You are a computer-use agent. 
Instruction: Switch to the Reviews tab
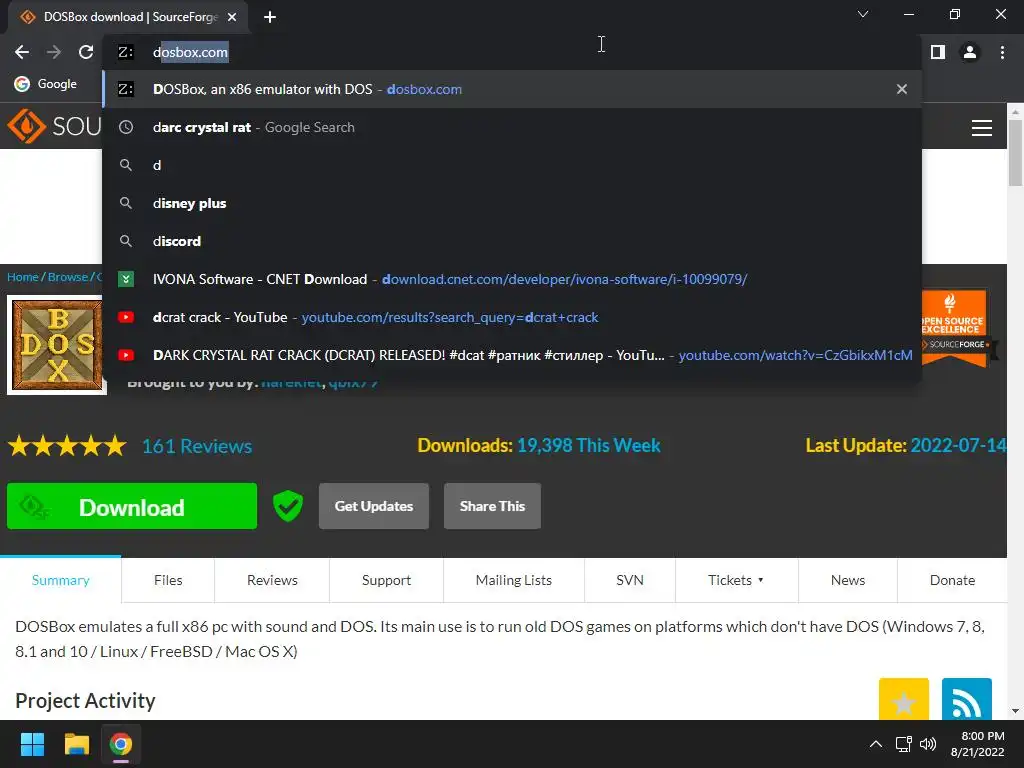(x=272, y=580)
